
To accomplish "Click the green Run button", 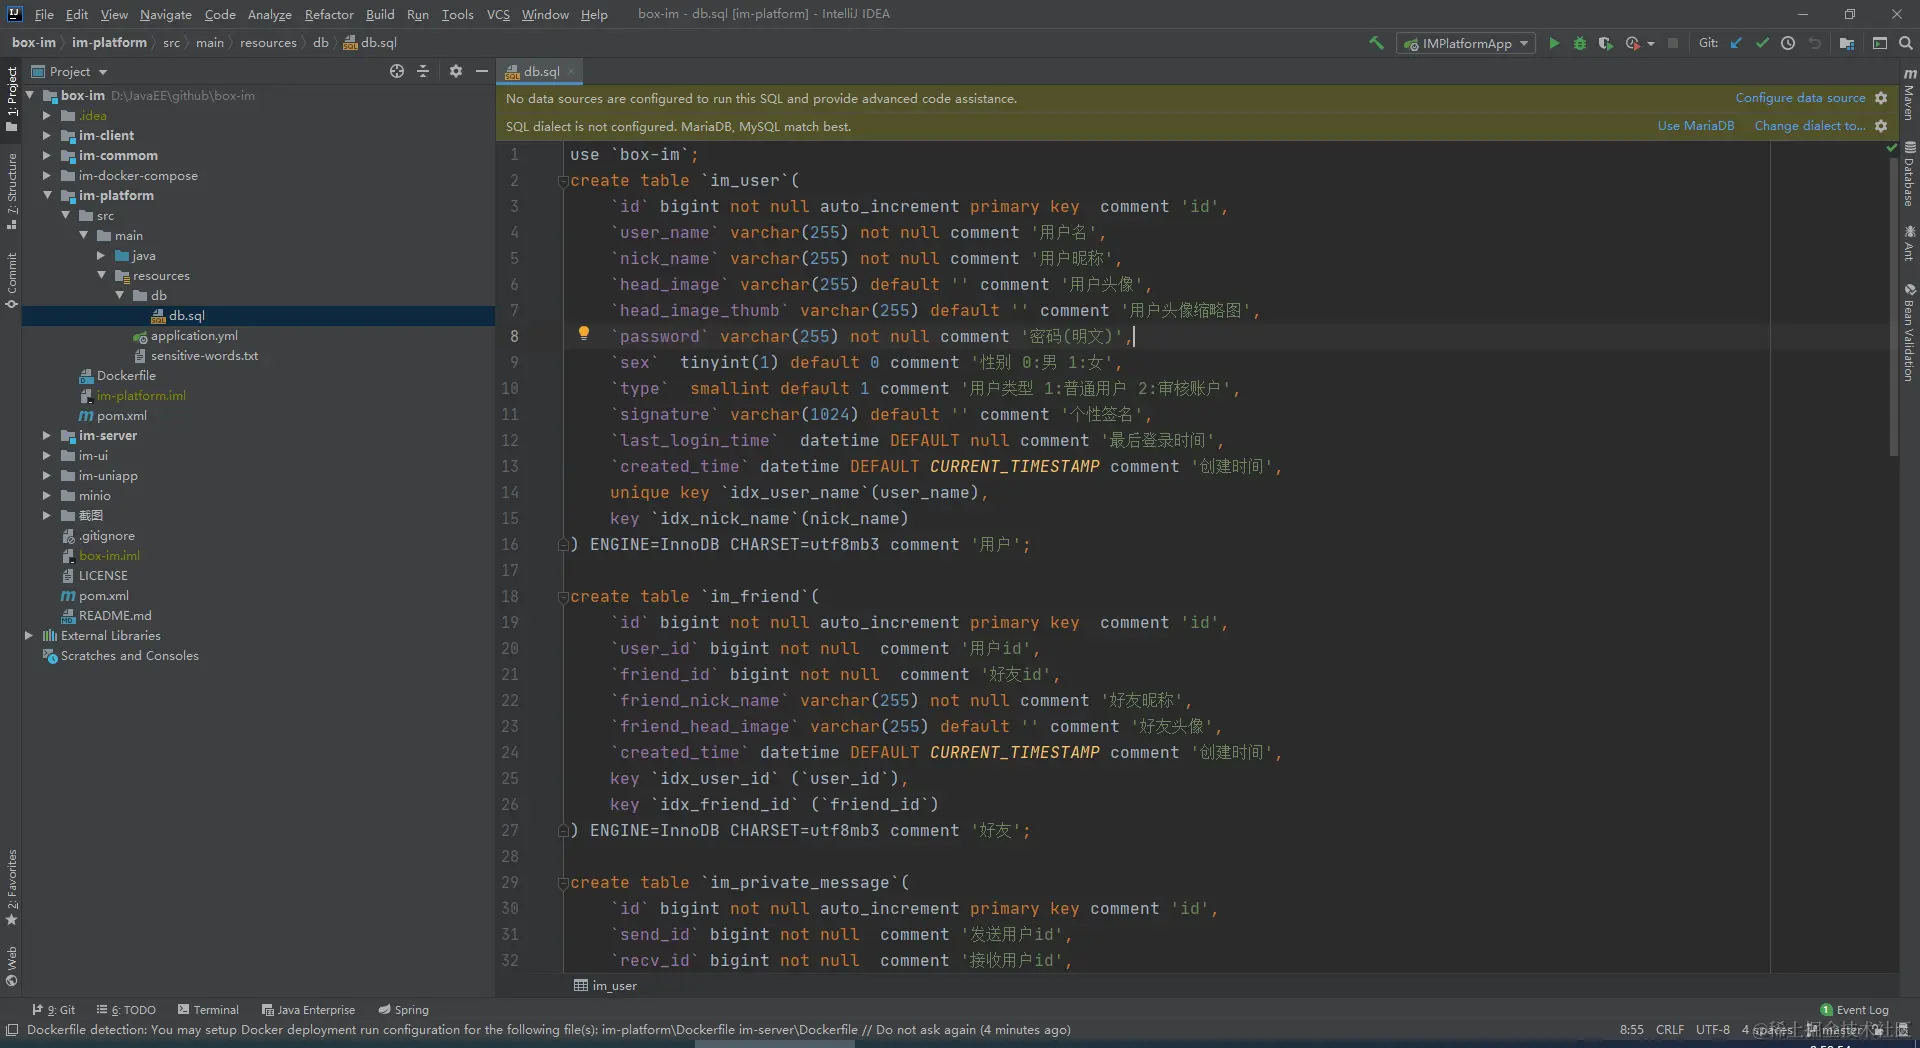I will coord(1554,43).
